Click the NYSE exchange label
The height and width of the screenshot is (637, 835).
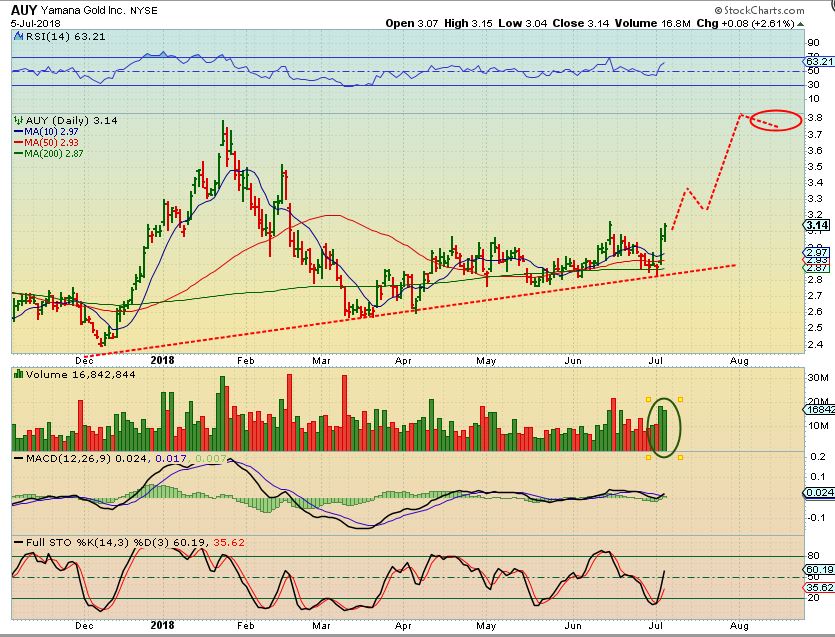click(x=144, y=11)
